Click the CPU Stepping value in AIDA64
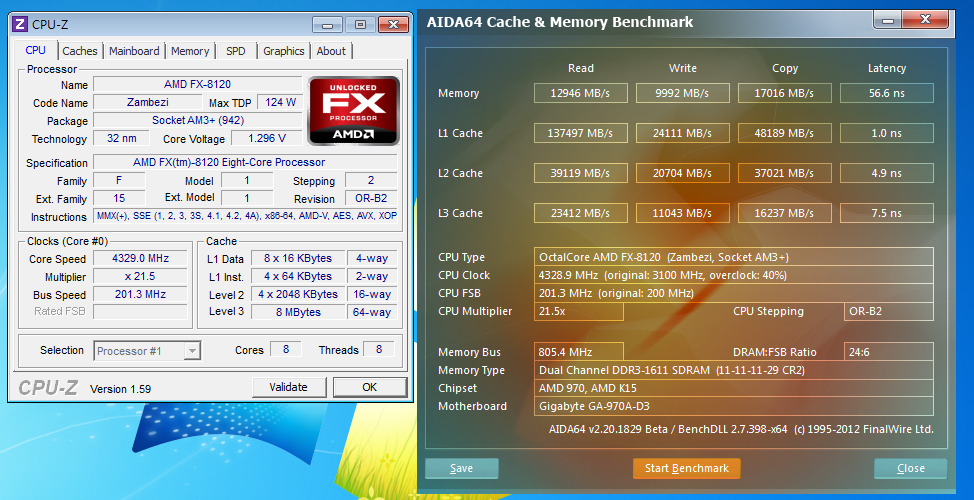Viewport: 974px width, 500px height. click(x=888, y=311)
